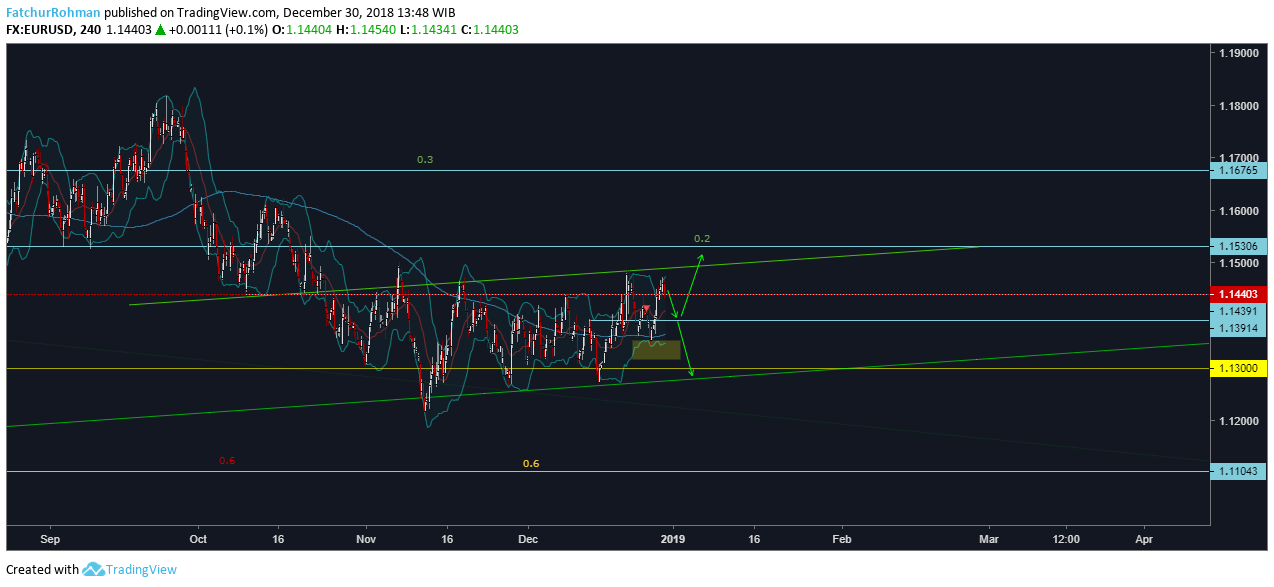Click the yellow 1.13000 price label
1274x587 pixels.
pyautogui.click(x=1239, y=369)
